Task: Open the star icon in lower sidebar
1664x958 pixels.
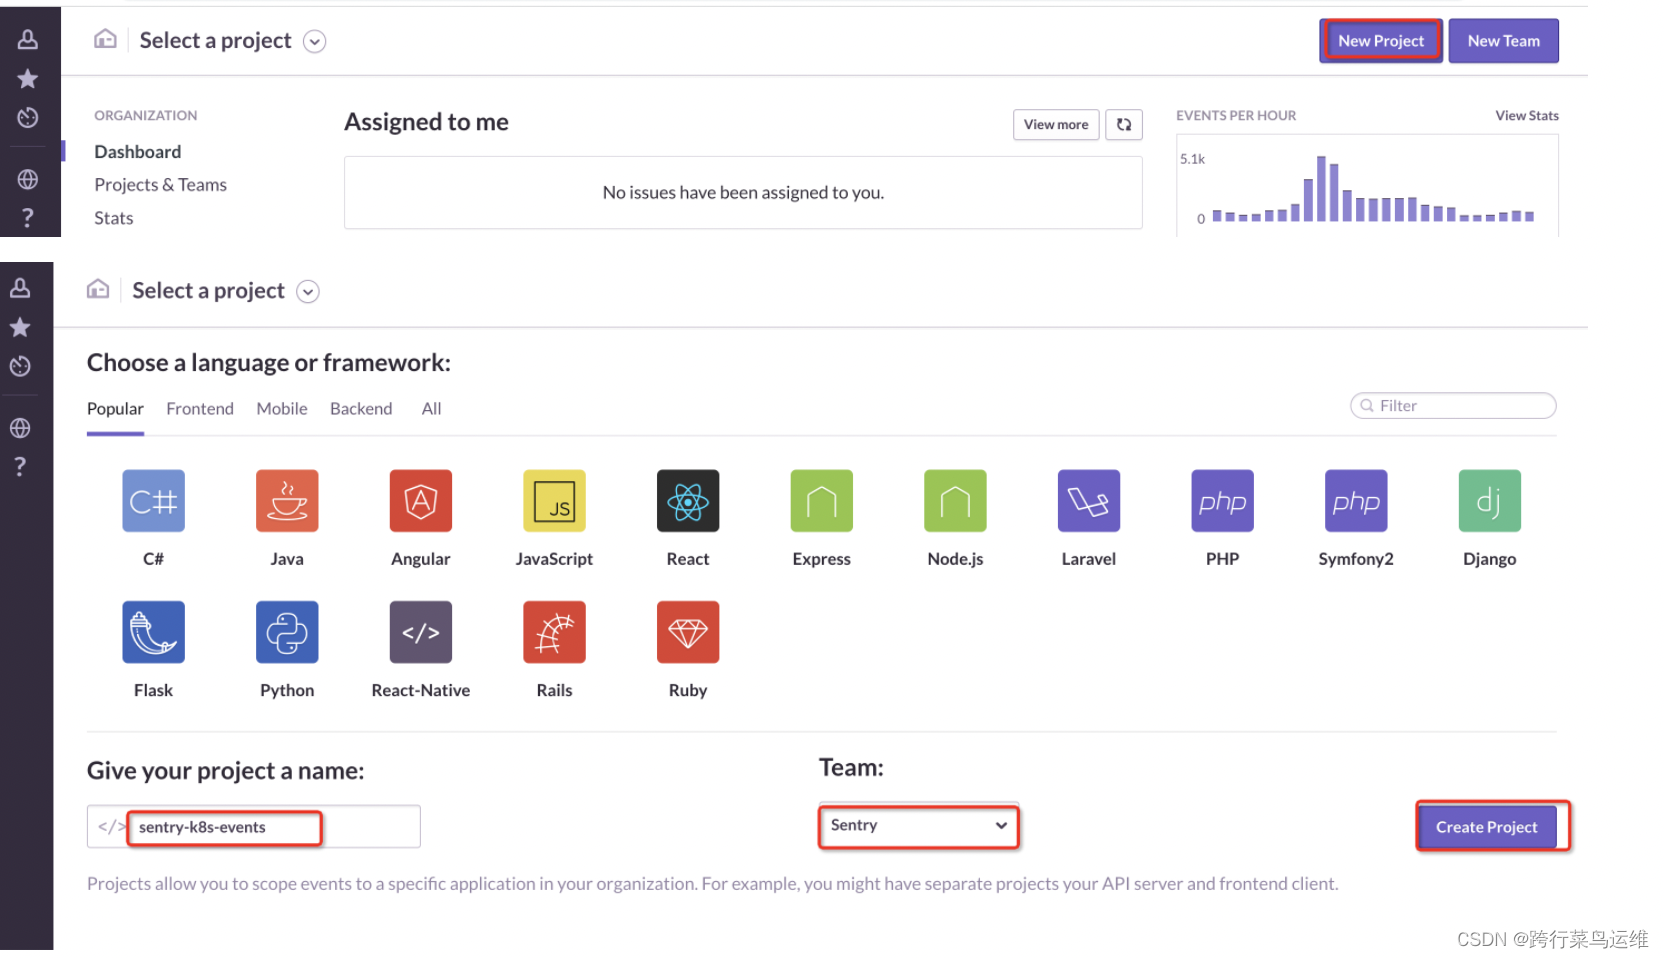Action: [x=20, y=327]
